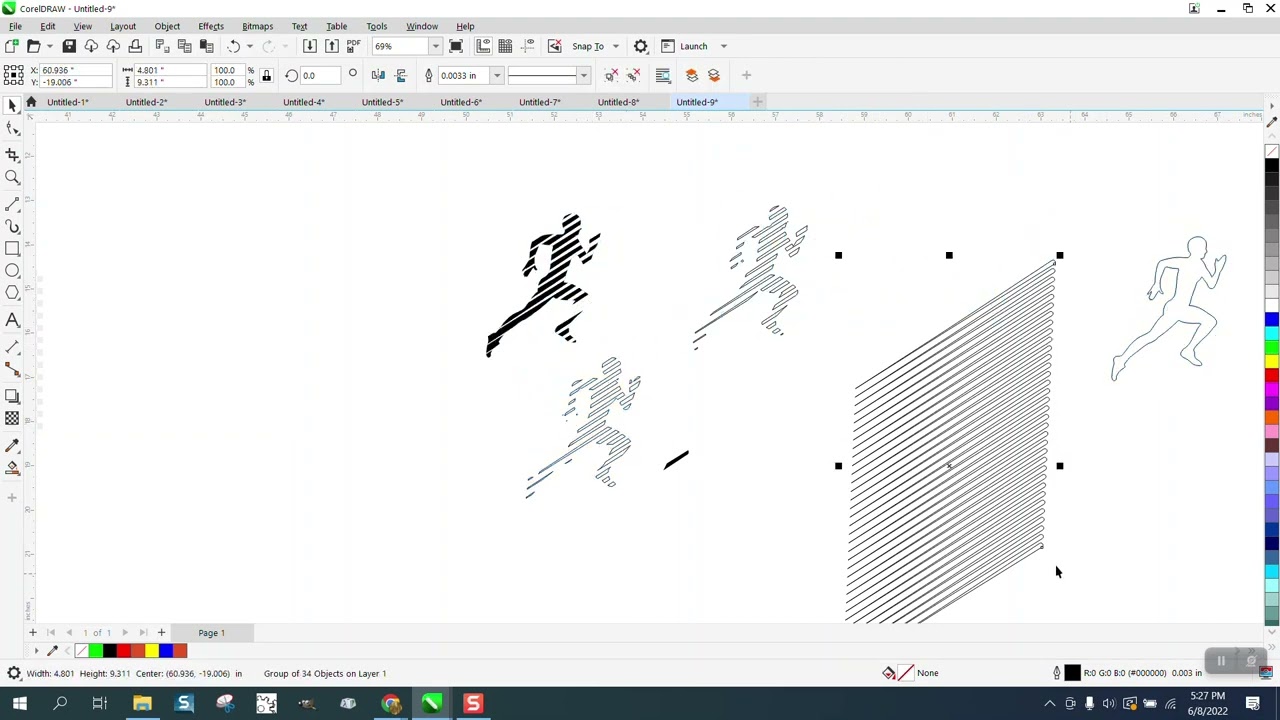Select the Transparency checkerboard tool
Image resolution: width=1280 pixels, height=720 pixels.
tap(13, 419)
